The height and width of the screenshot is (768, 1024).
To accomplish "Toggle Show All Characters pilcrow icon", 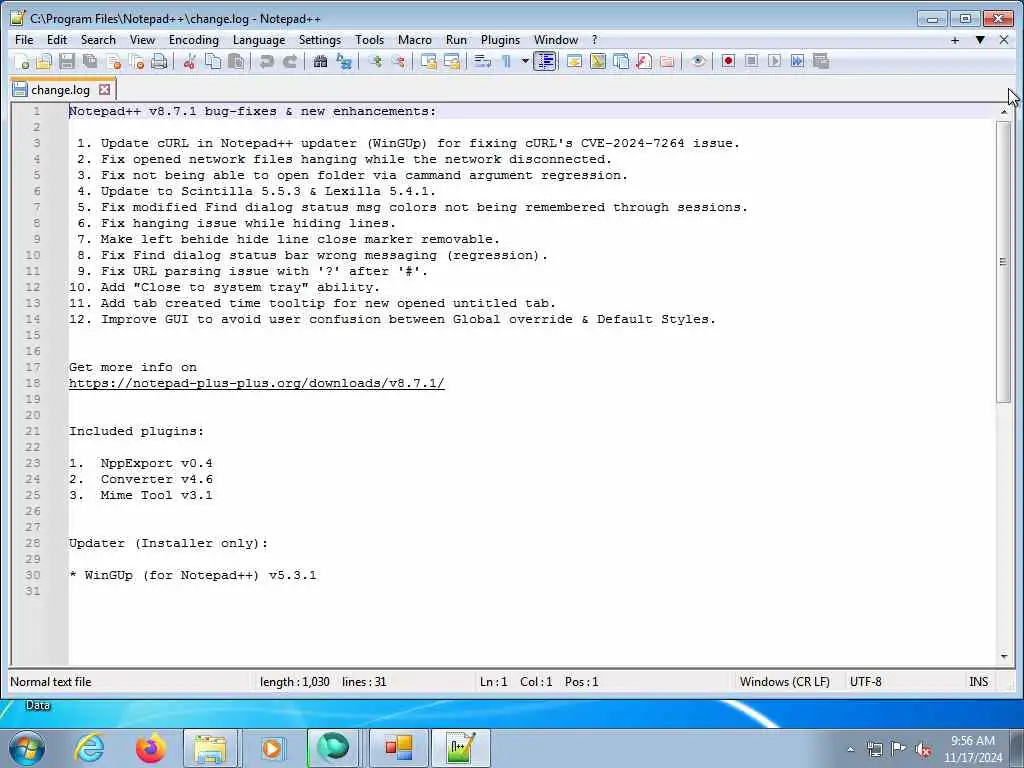I will [x=506, y=61].
